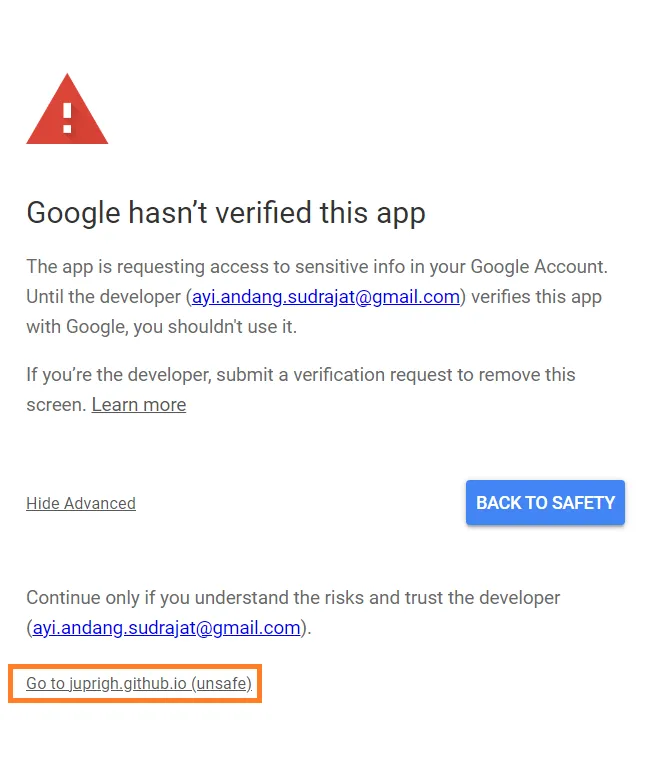Click the words 'Google Account' in the first paragraph

pyautogui.click(x=539, y=267)
